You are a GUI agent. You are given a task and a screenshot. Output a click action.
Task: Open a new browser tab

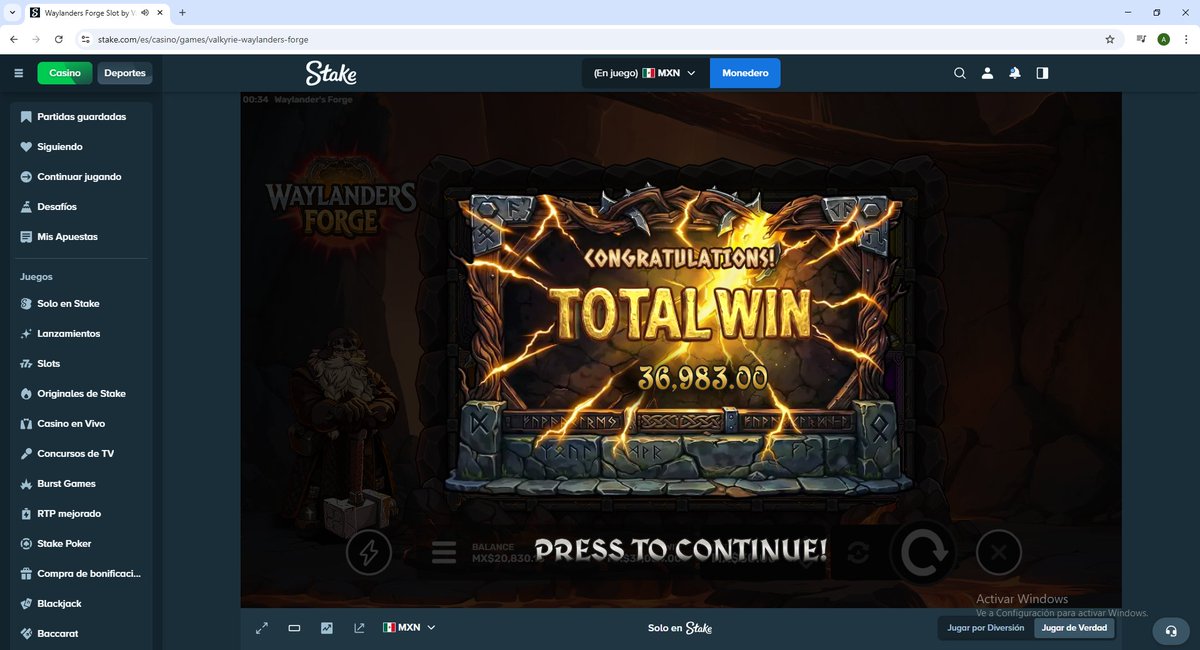[x=182, y=13]
